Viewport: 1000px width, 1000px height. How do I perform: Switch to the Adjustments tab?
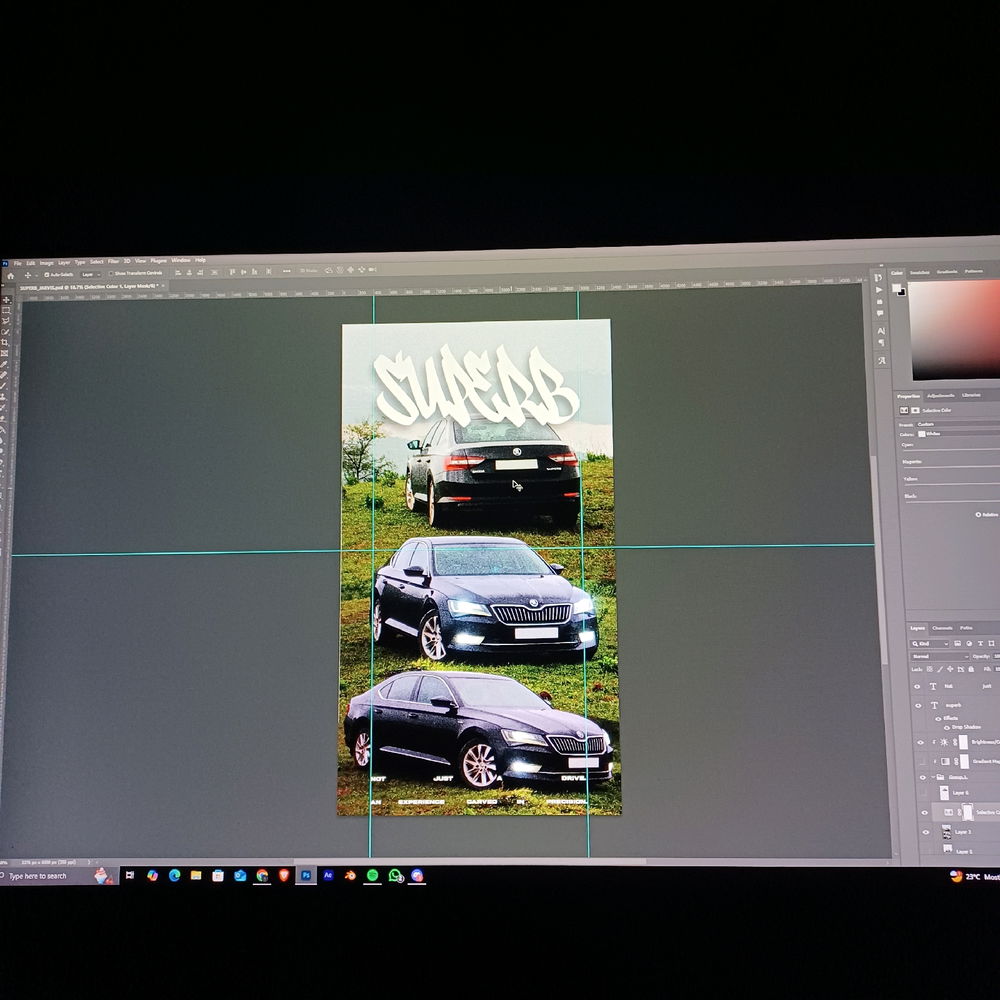pyautogui.click(x=941, y=395)
